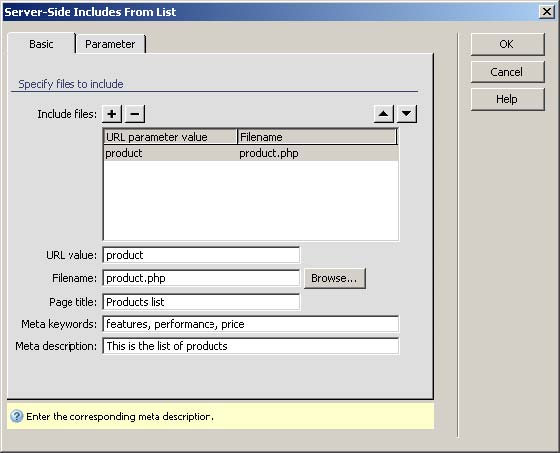Viewport: 560px width, 453px height.
Task: Click into the Page title field
Action: click(201, 302)
